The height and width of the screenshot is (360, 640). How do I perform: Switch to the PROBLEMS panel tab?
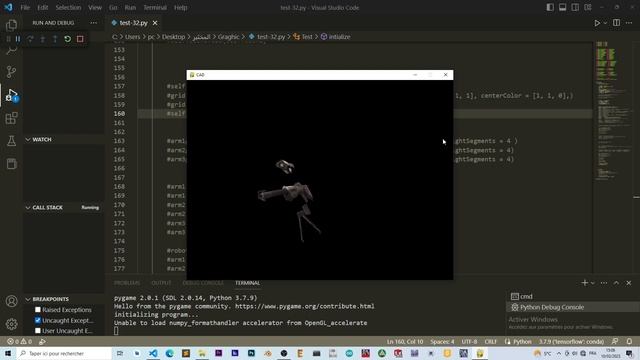coord(127,283)
